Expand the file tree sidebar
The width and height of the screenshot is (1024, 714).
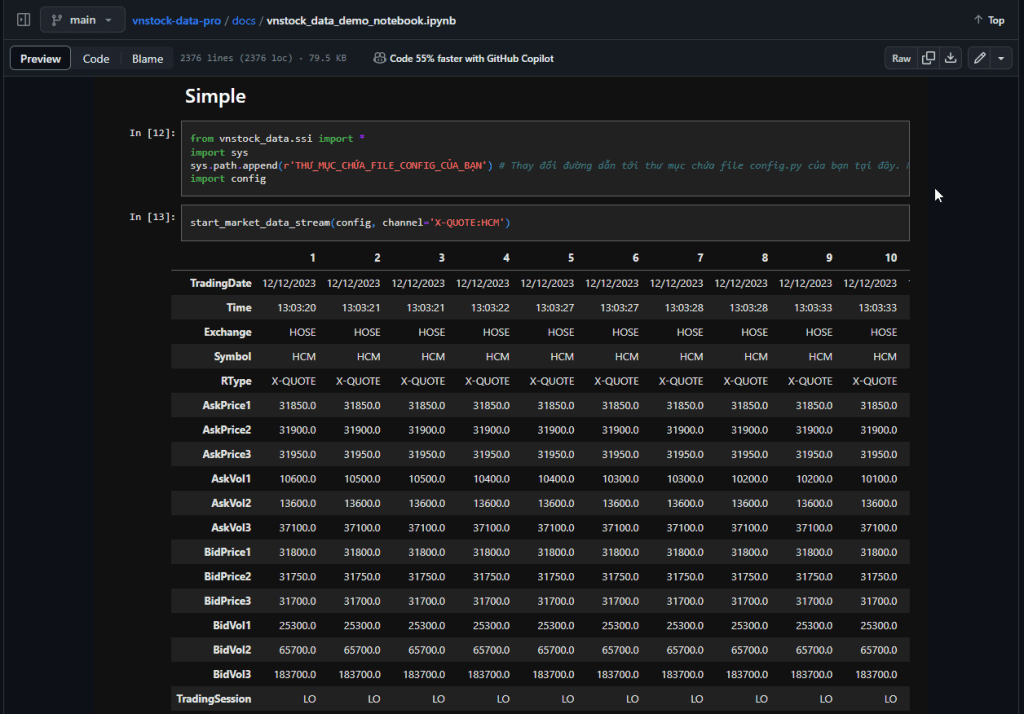[24, 20]
